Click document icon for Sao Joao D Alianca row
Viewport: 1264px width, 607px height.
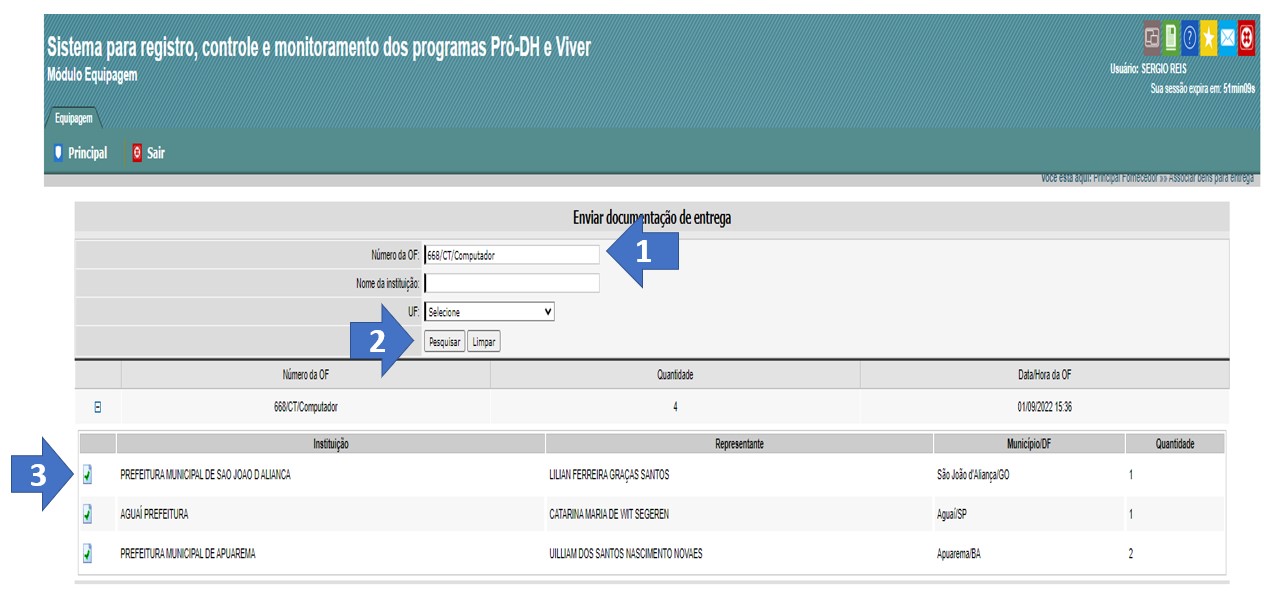(87, 475)
